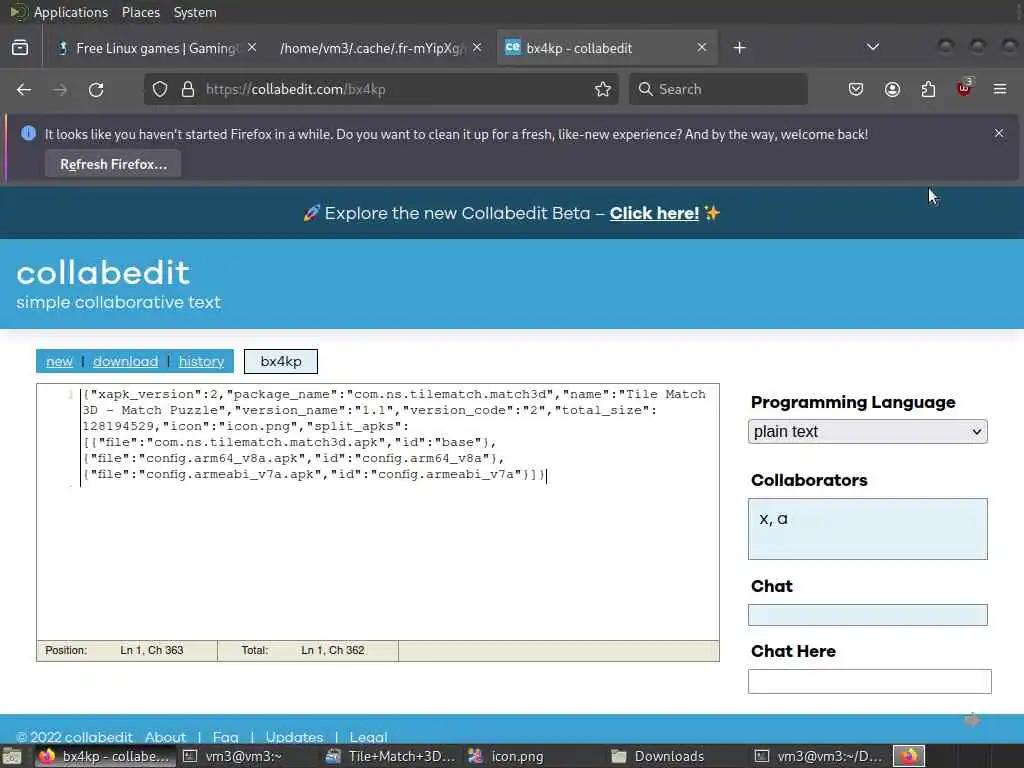Image resolution: width=1024 pixels, height=768 pixels.
Task: Open the Faq footer link
Action: (225, 737)
